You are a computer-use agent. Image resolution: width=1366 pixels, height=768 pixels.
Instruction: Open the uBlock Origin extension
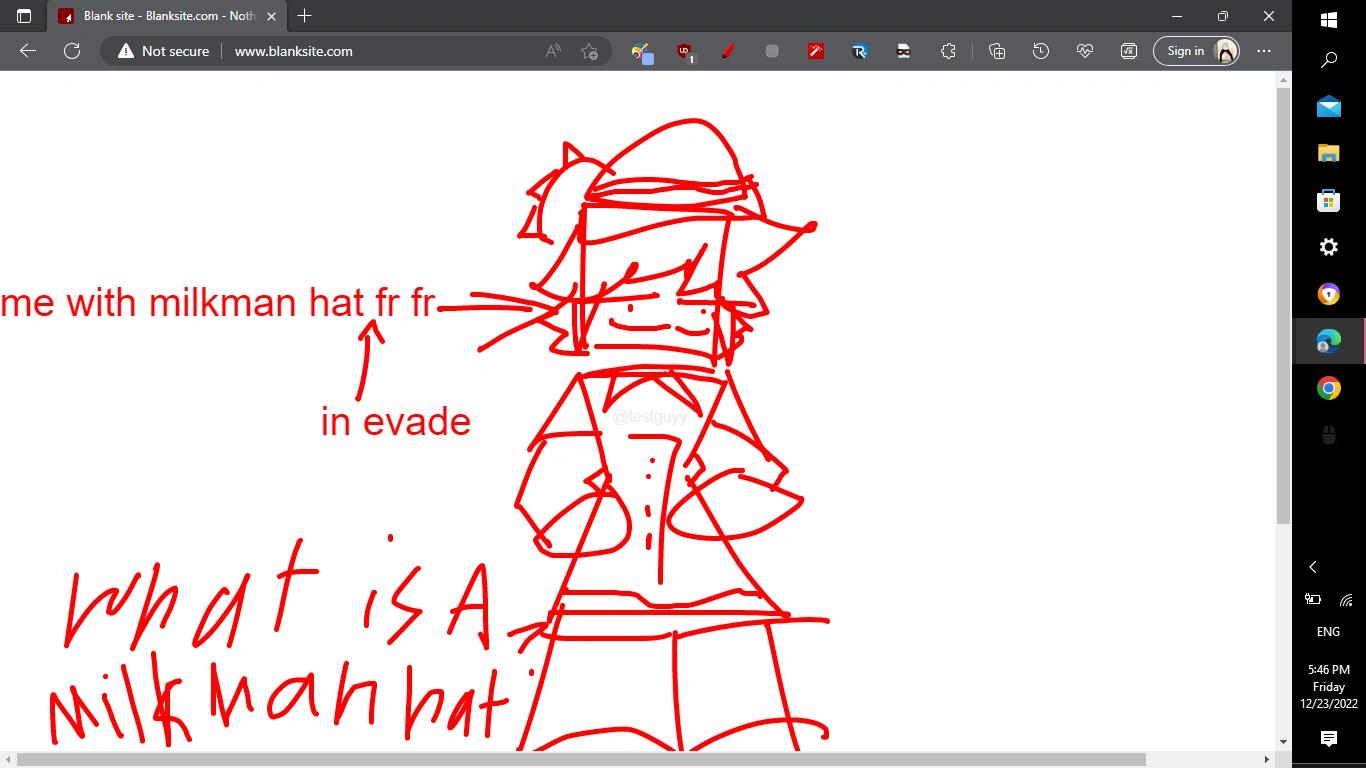point(685,51)
